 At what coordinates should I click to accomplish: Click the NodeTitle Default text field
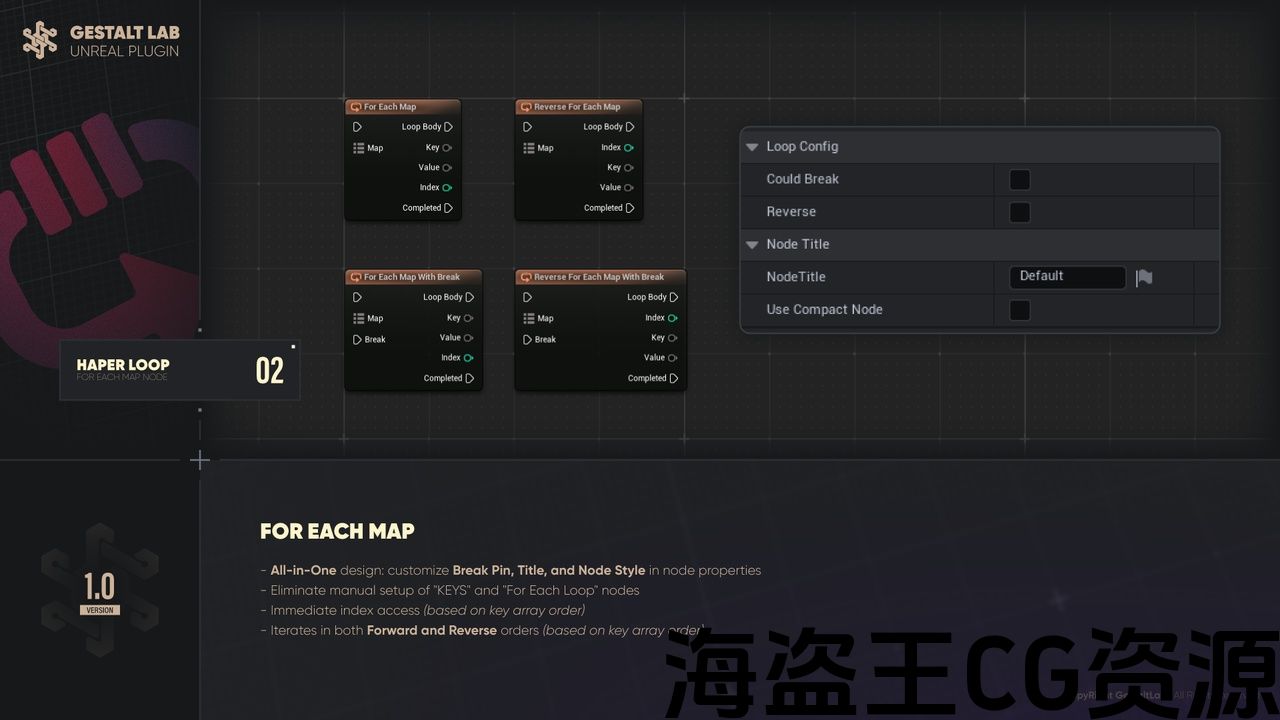(x=1066, y=277)
